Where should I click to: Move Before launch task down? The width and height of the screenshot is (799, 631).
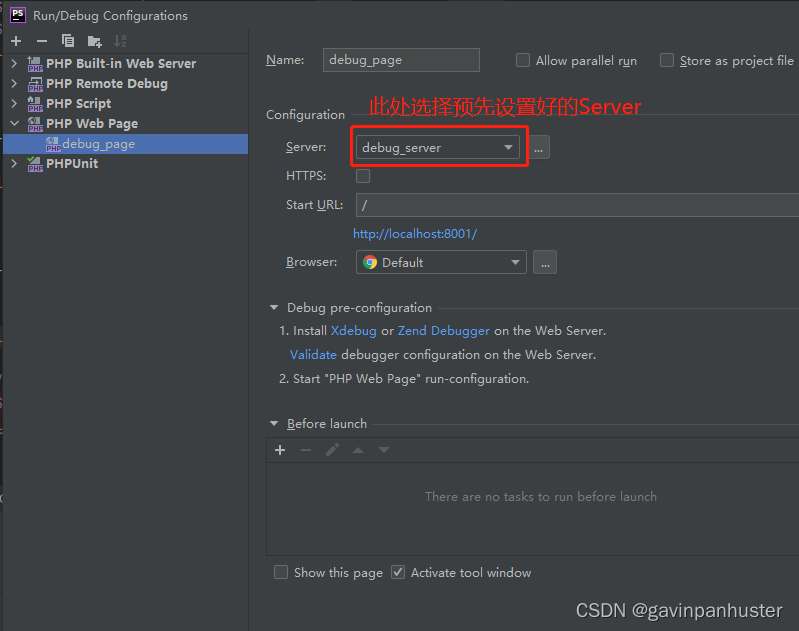pos(384,450)
